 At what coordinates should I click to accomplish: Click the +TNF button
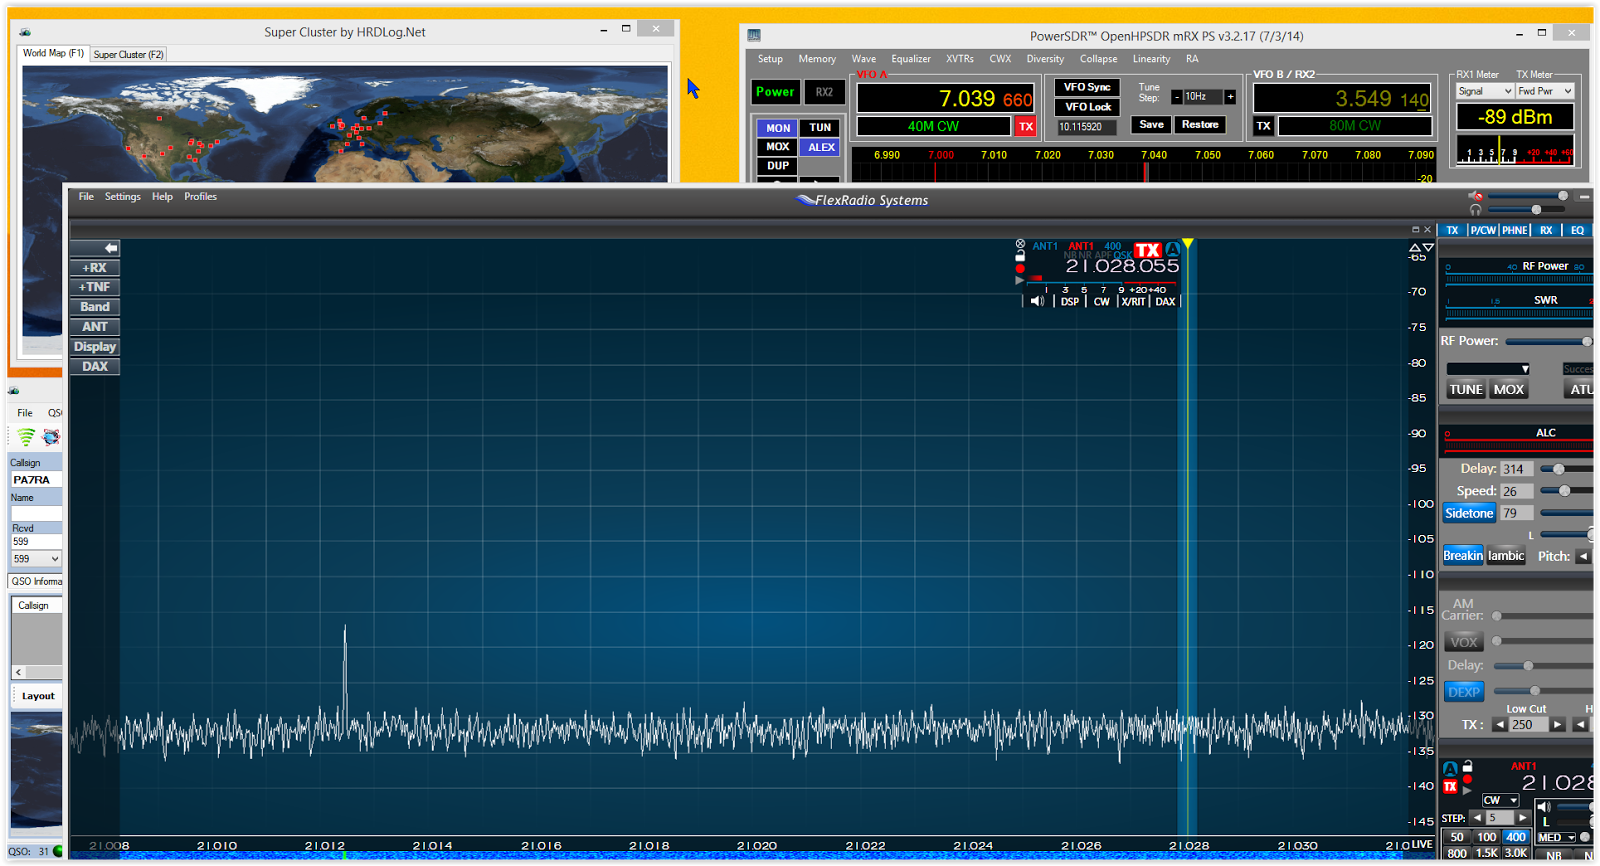point(95,287)
